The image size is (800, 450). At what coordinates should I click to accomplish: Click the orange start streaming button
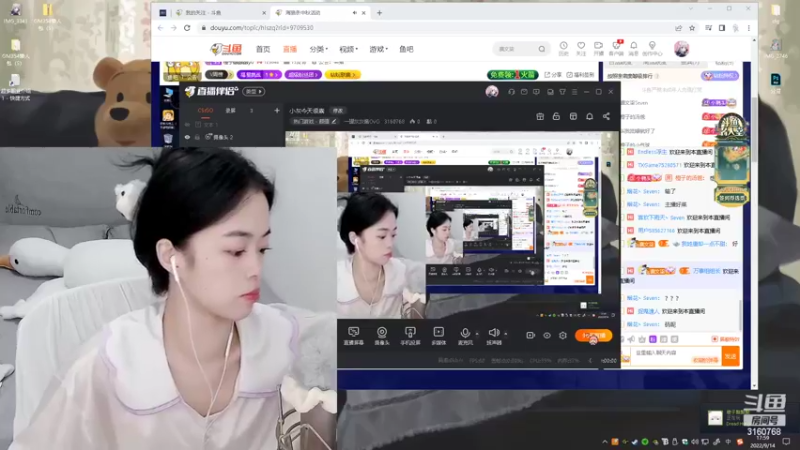[593, 336]
